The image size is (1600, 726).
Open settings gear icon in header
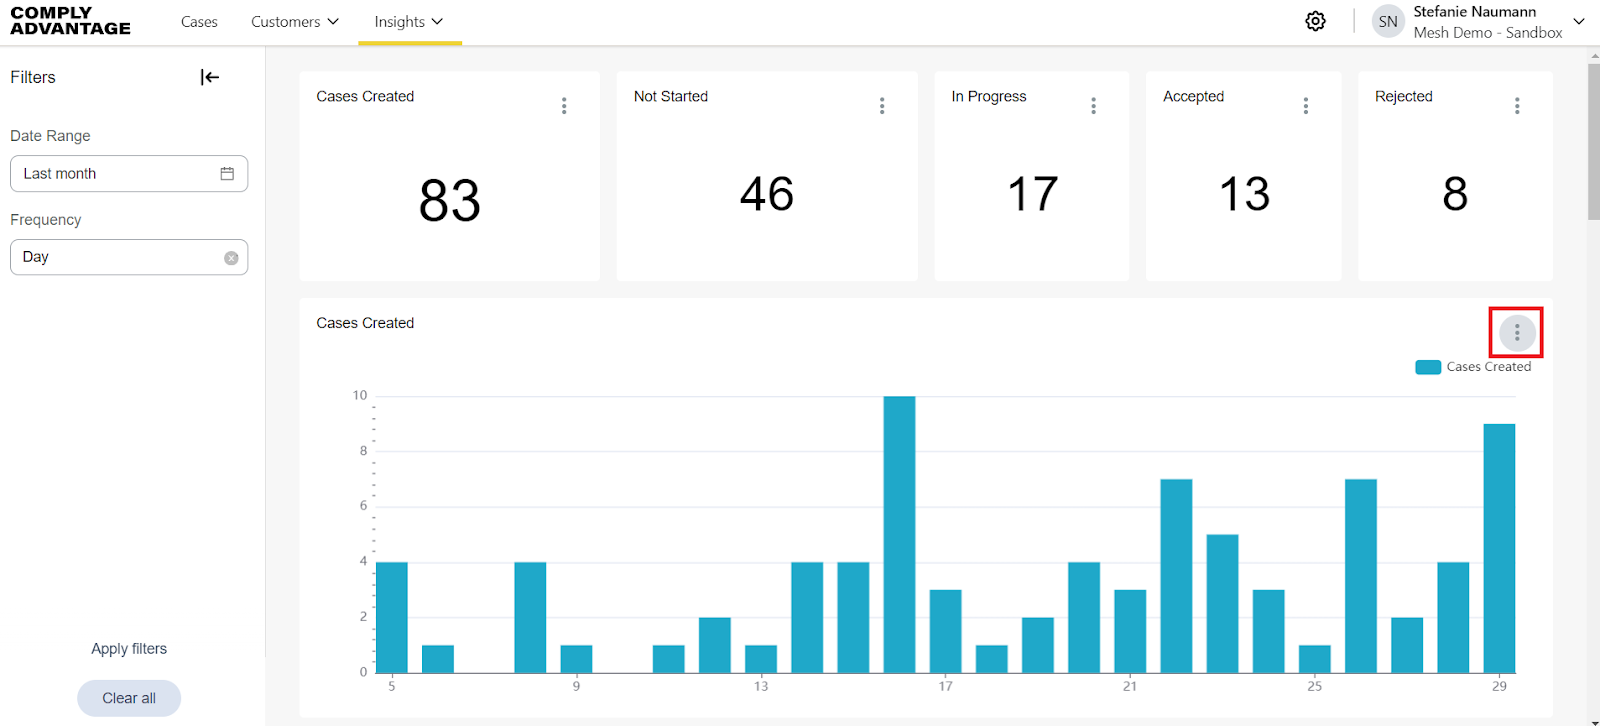1316,21
